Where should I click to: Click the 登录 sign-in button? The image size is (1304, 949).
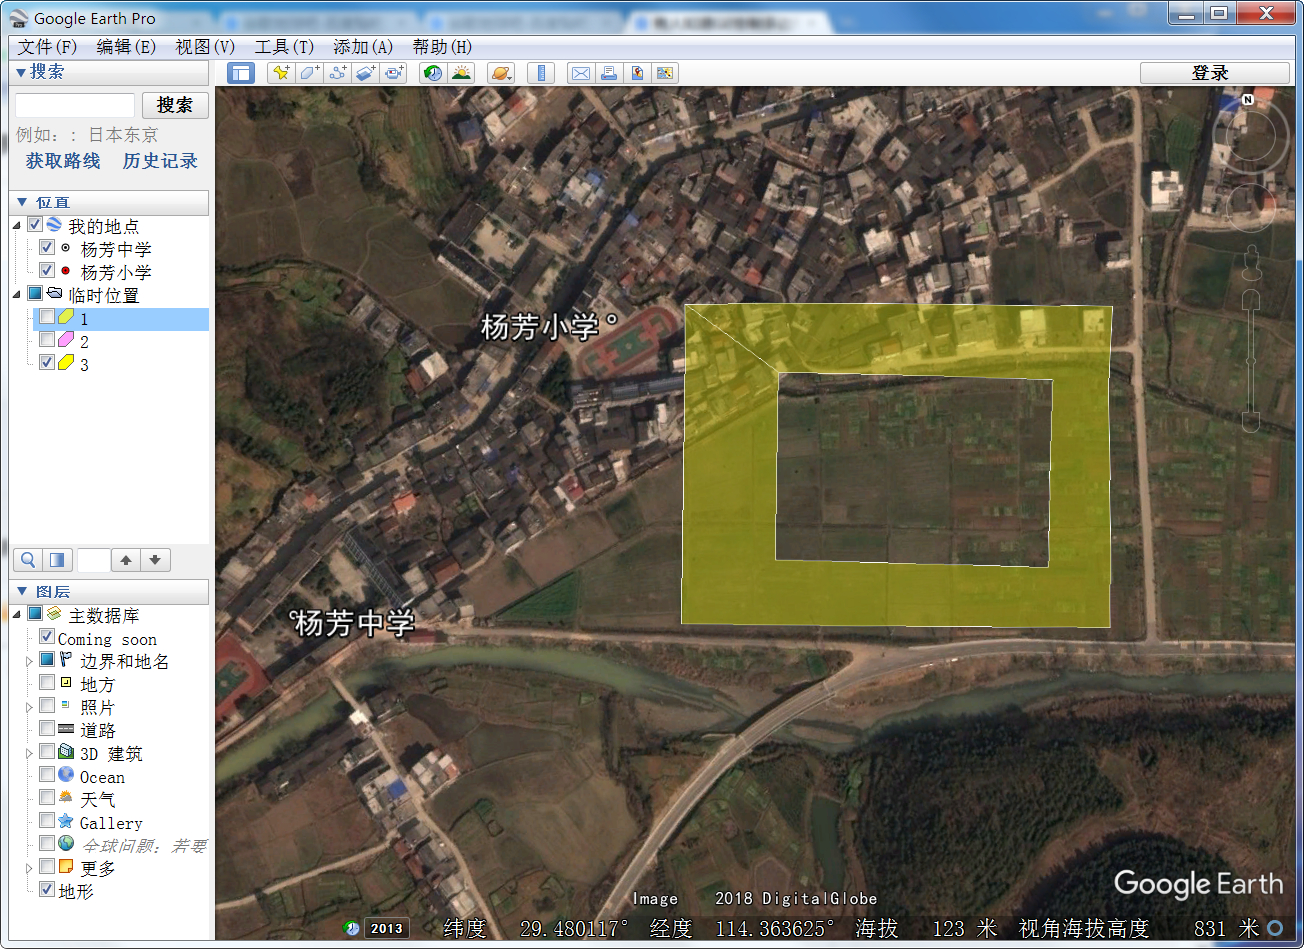point(1215,73)
